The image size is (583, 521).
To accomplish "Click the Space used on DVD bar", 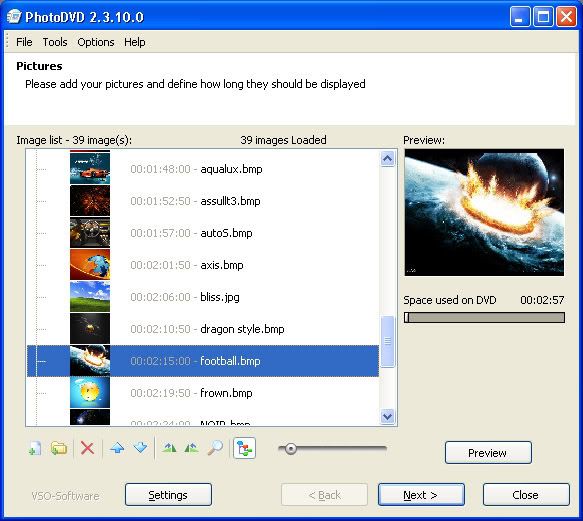I will [484, 317].
